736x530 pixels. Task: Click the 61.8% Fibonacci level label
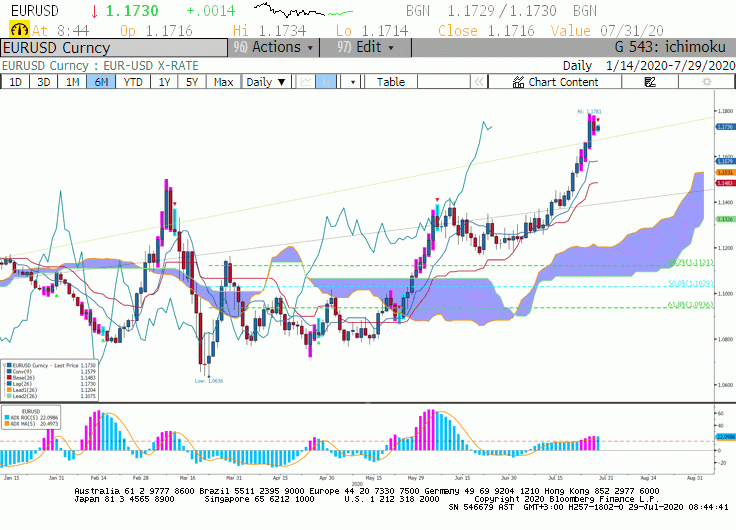[x=690, y=305]
